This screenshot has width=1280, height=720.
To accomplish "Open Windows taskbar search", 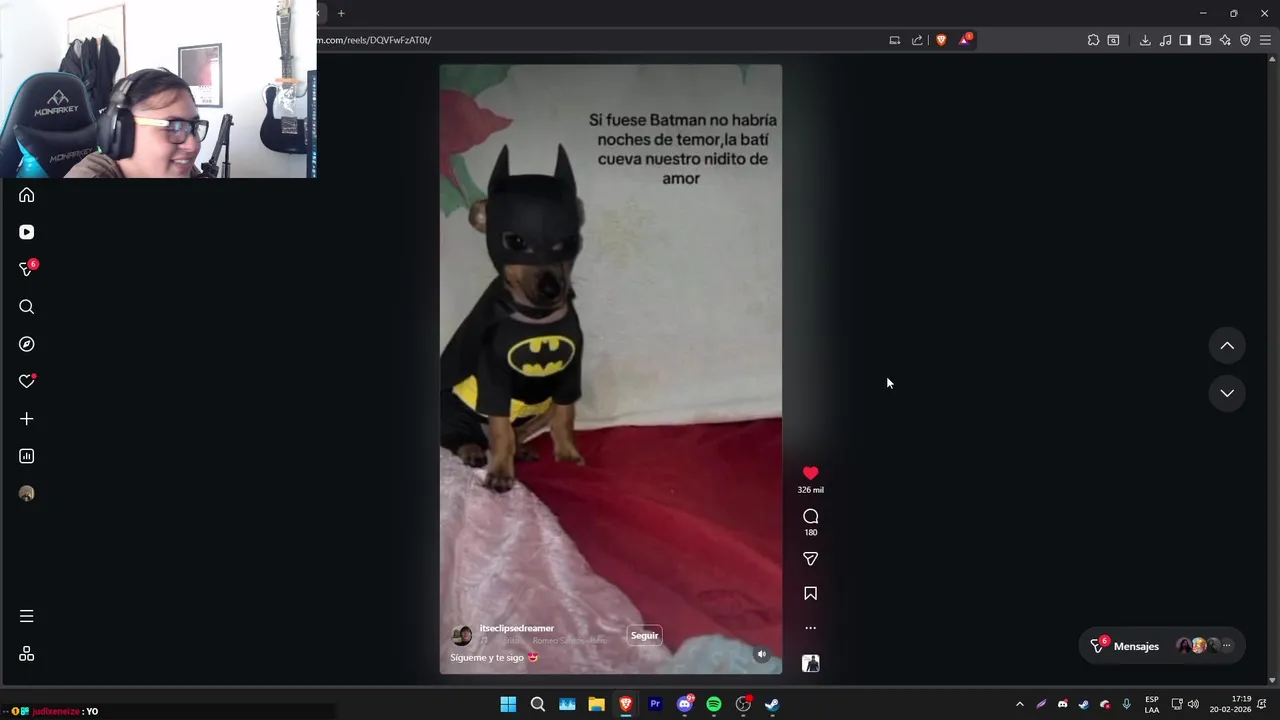I will (538, 704).
